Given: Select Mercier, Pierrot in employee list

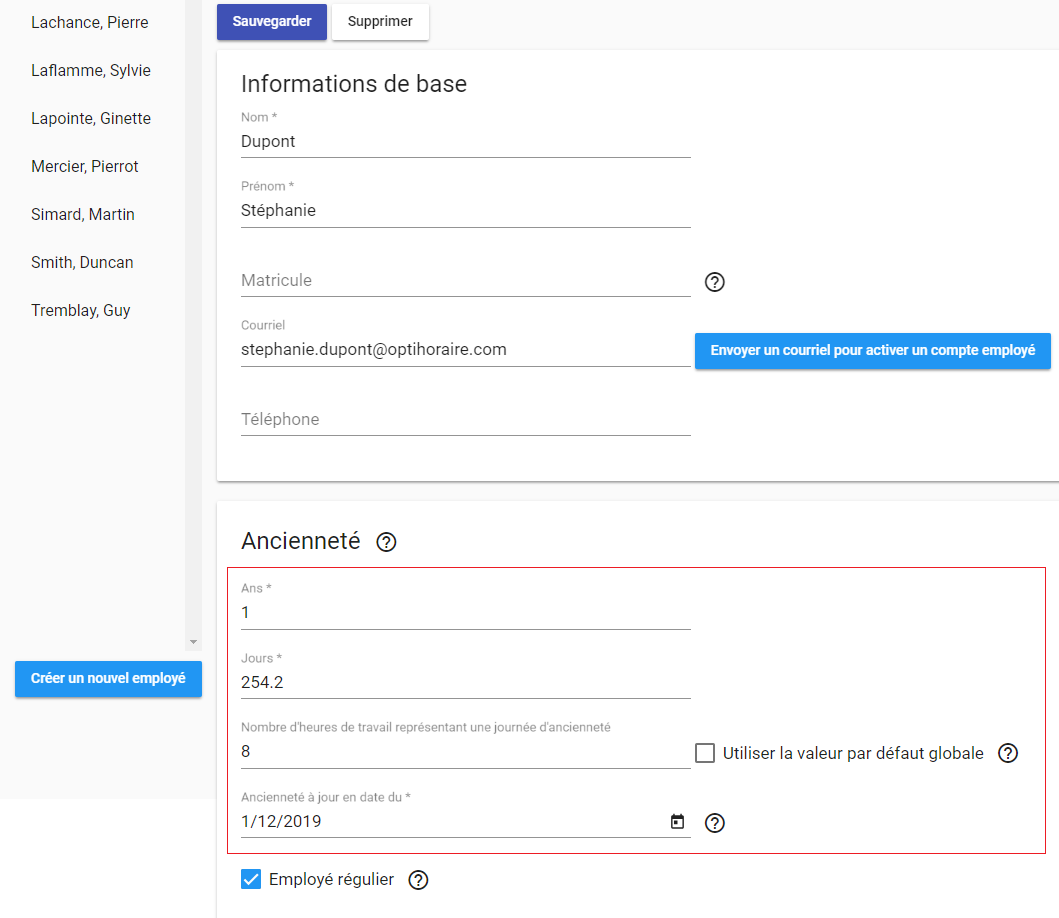Looking at the screenshot, I should coord(84,166).
